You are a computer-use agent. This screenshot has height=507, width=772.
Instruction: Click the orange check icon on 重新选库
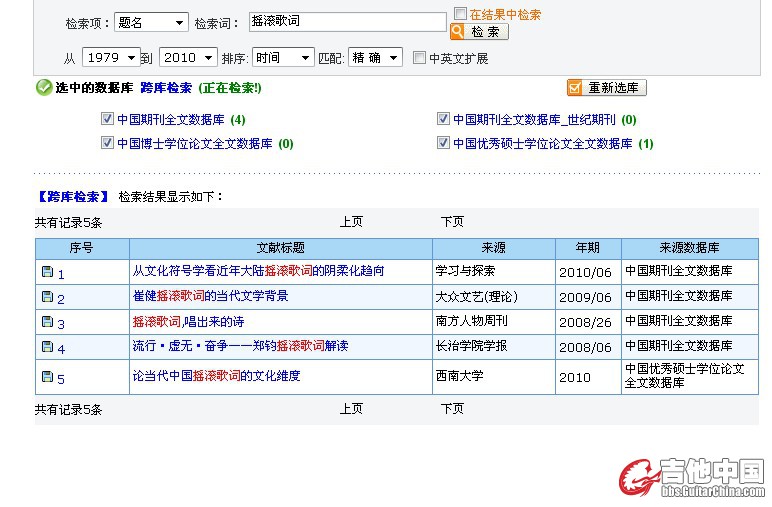(x=574, y=88)
